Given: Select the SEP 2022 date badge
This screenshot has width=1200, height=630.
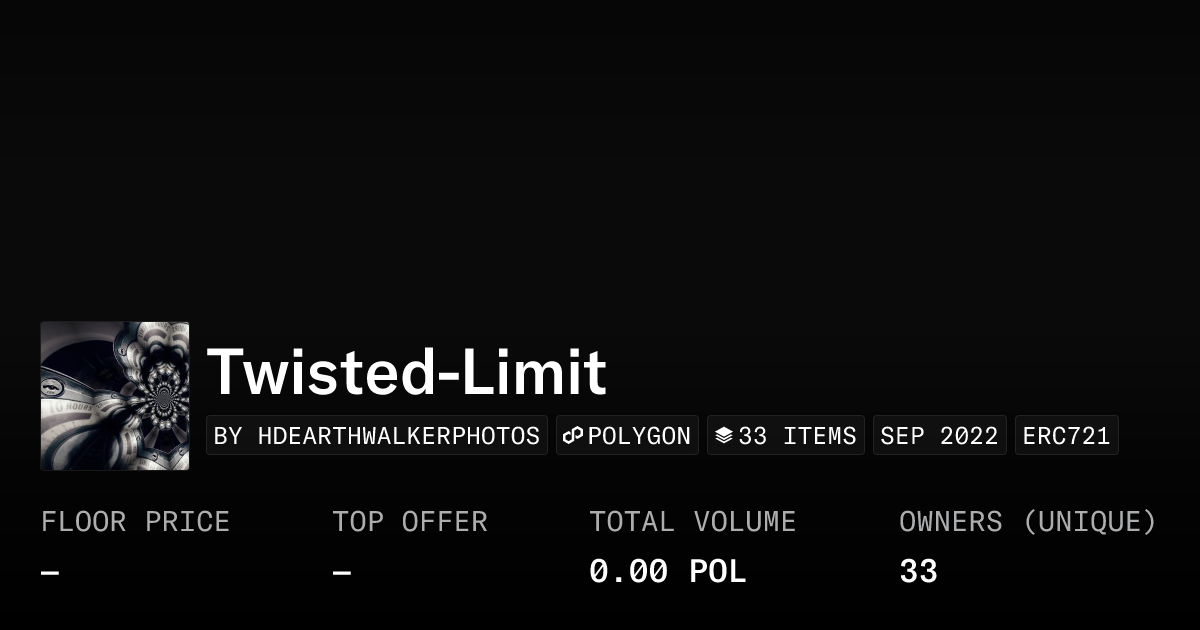Looking at the screenshot, I should tap(939, 436).
